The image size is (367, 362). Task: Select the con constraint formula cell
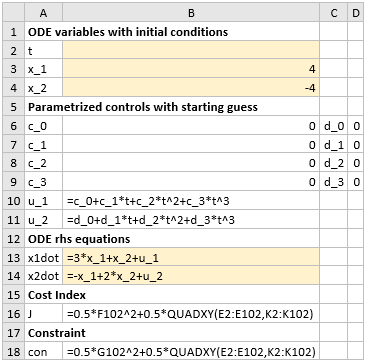pyautogui.click(x=191, y=352)
